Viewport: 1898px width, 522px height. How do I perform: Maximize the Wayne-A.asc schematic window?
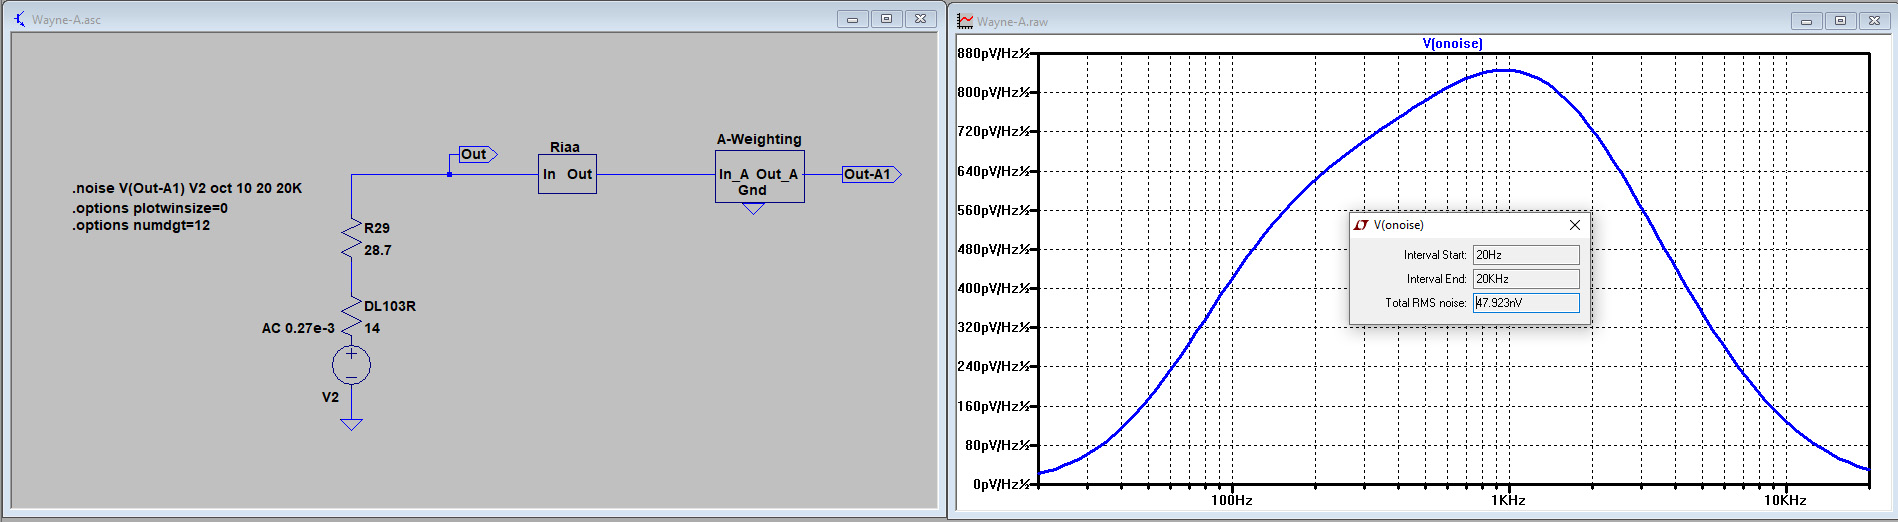[886, 19]
